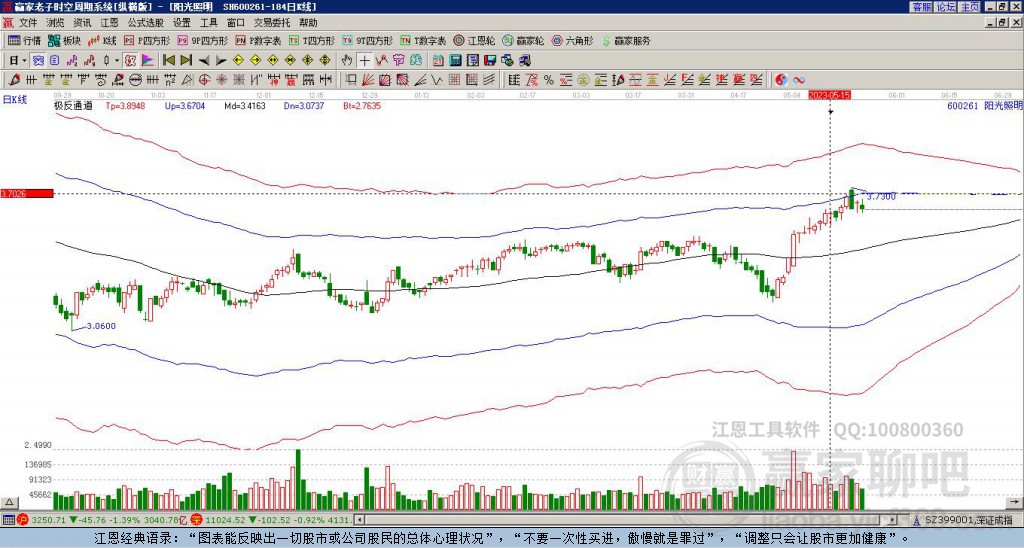This screenshot has width=1024, height=548.
Task: Open the 浏览 menu
Action: (55, 23)
